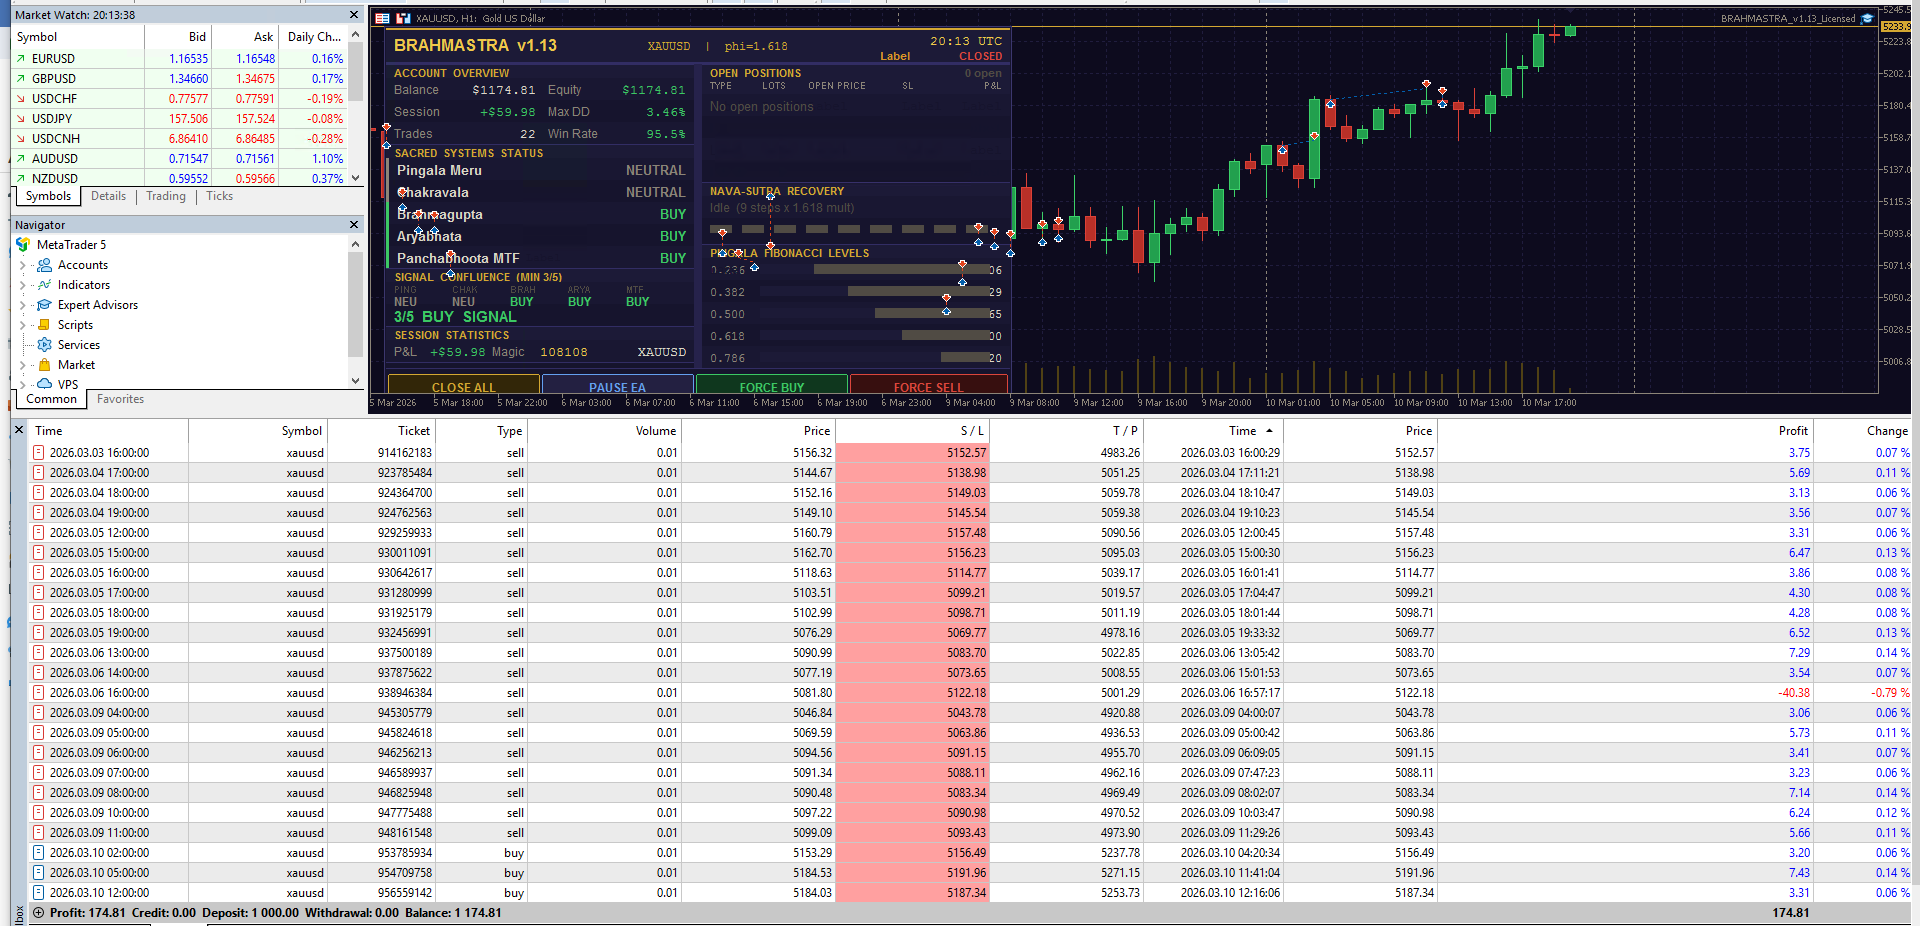
Task: Click the VPS cloud icon in Navigator
Action: [x=44, y=384]
